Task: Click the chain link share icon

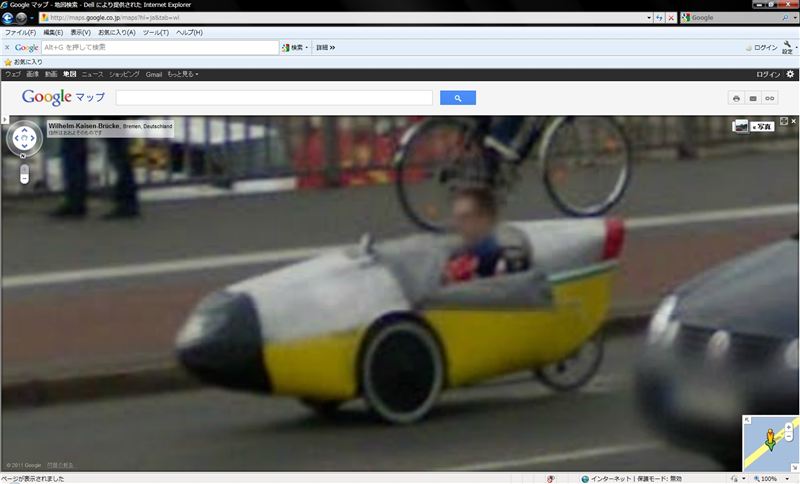Action: pos(769,98)
